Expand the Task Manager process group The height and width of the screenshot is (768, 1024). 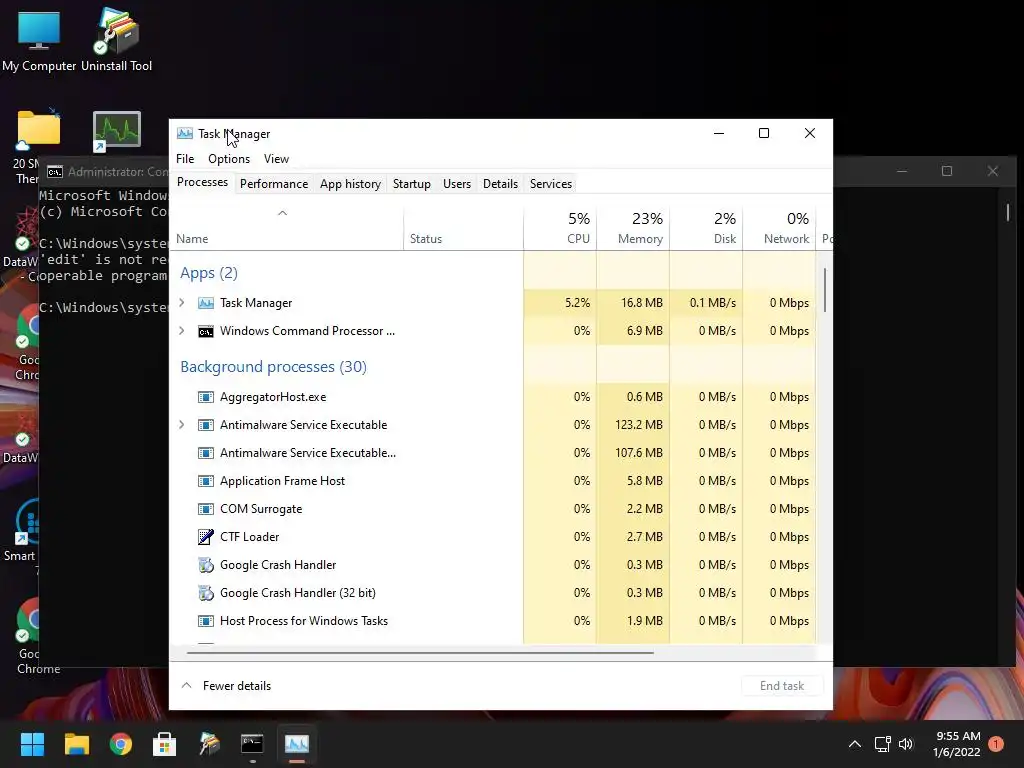[x=182, y=303]
